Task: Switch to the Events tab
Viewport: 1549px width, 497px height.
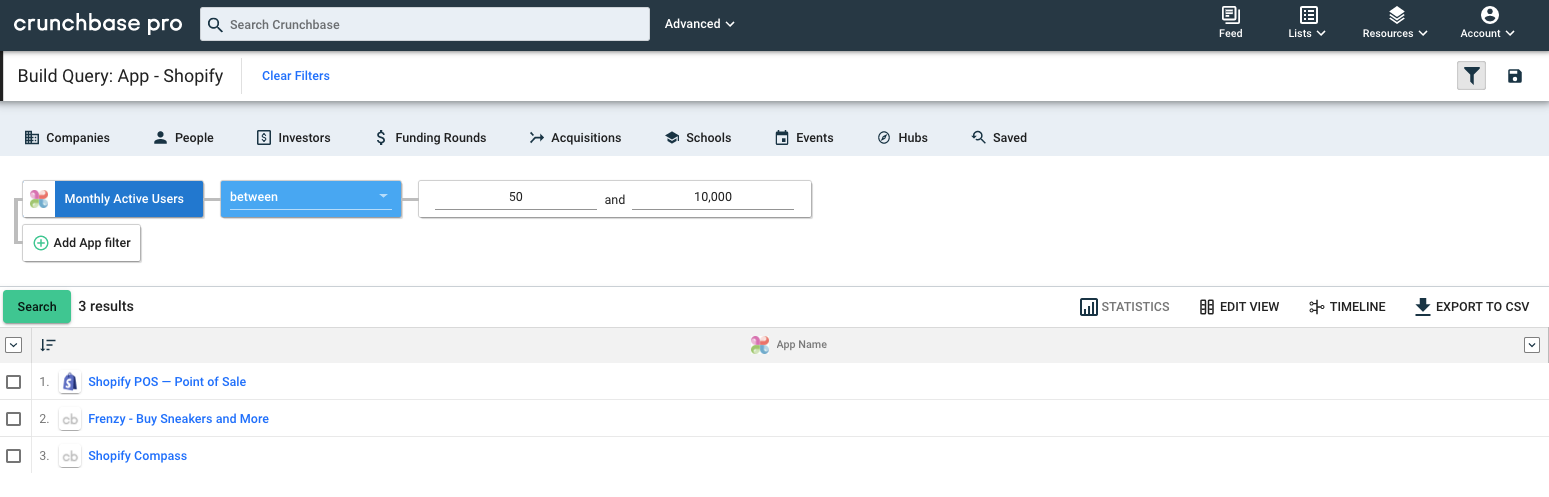Action: point(804,138)
